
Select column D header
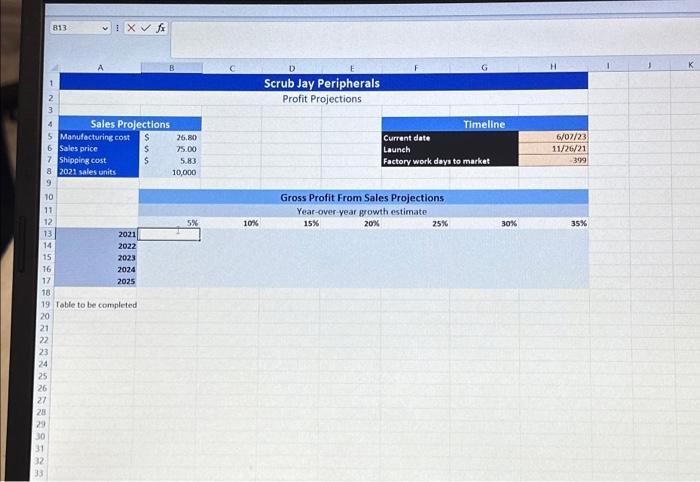pos(292,68)
